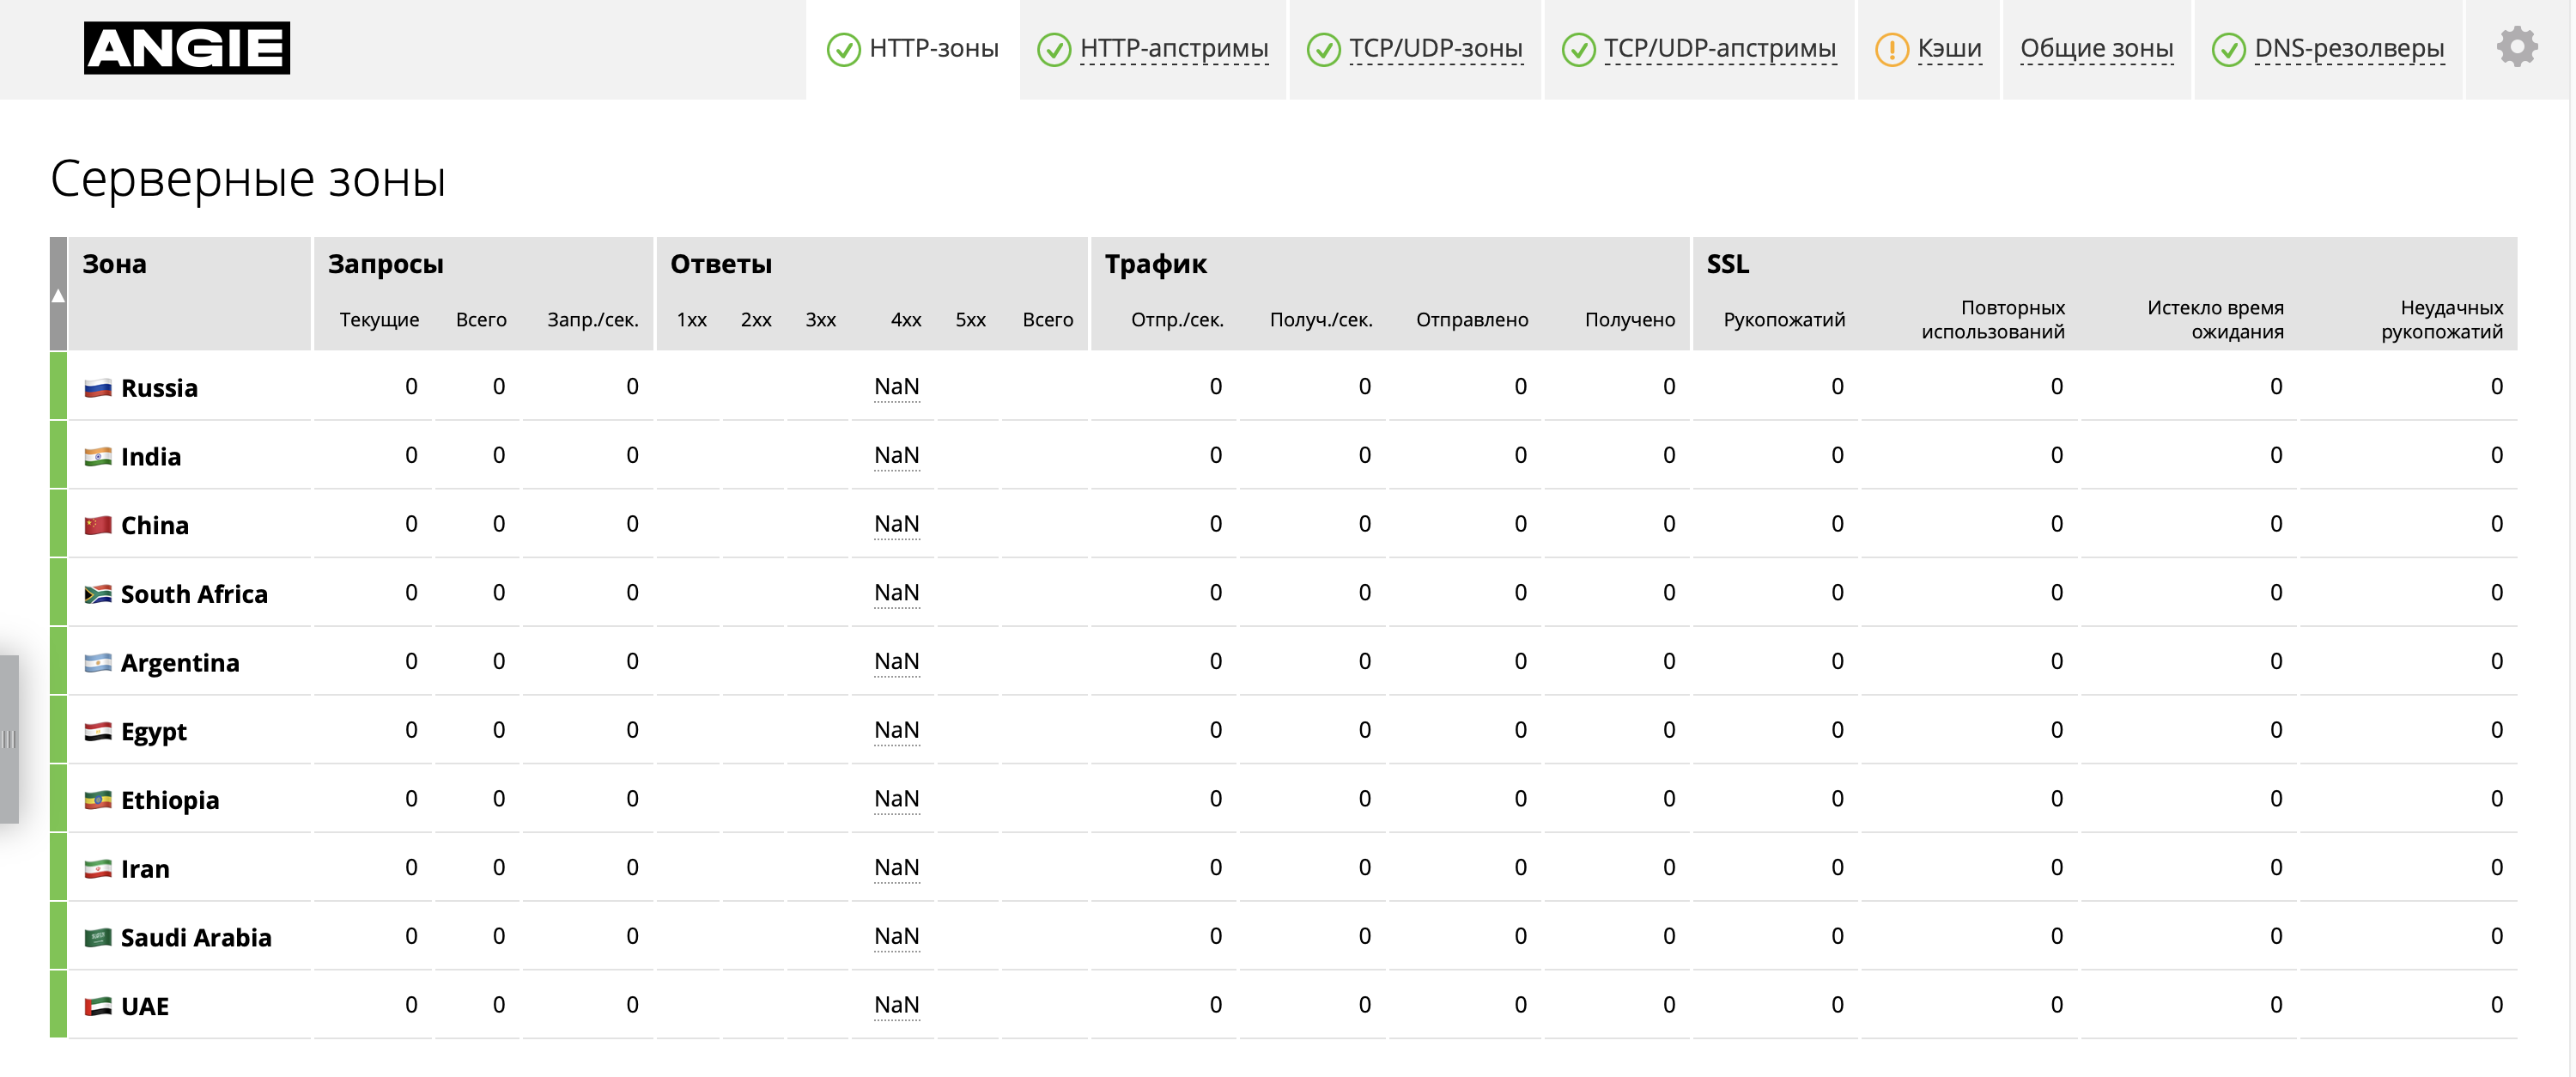Click the Серверные зоны page heading

tap(248, 180)
